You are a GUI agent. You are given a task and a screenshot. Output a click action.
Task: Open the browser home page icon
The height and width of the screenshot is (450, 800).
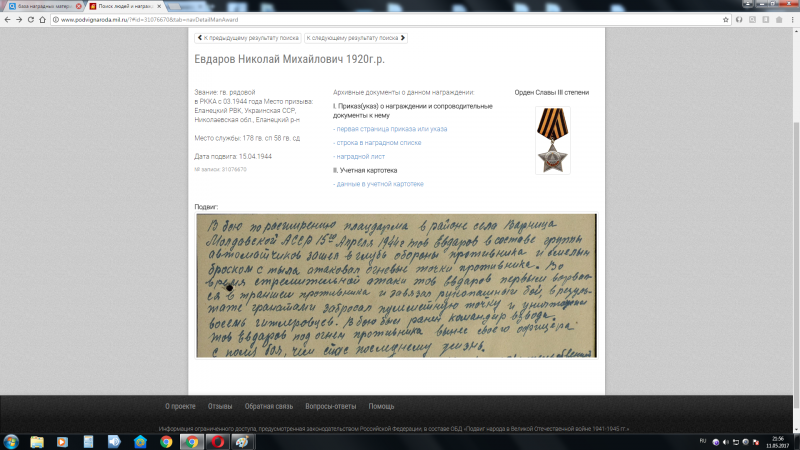click(42, 19)
